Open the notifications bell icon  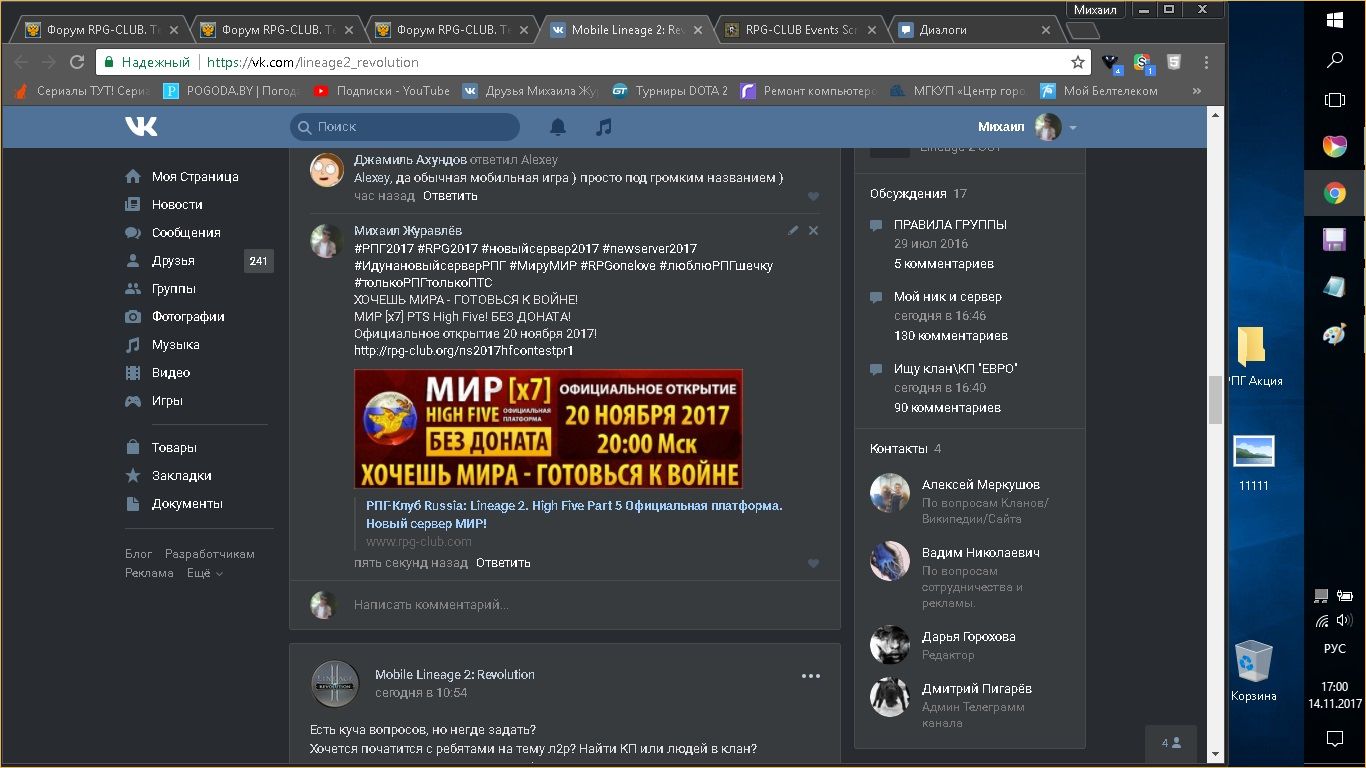558,127
